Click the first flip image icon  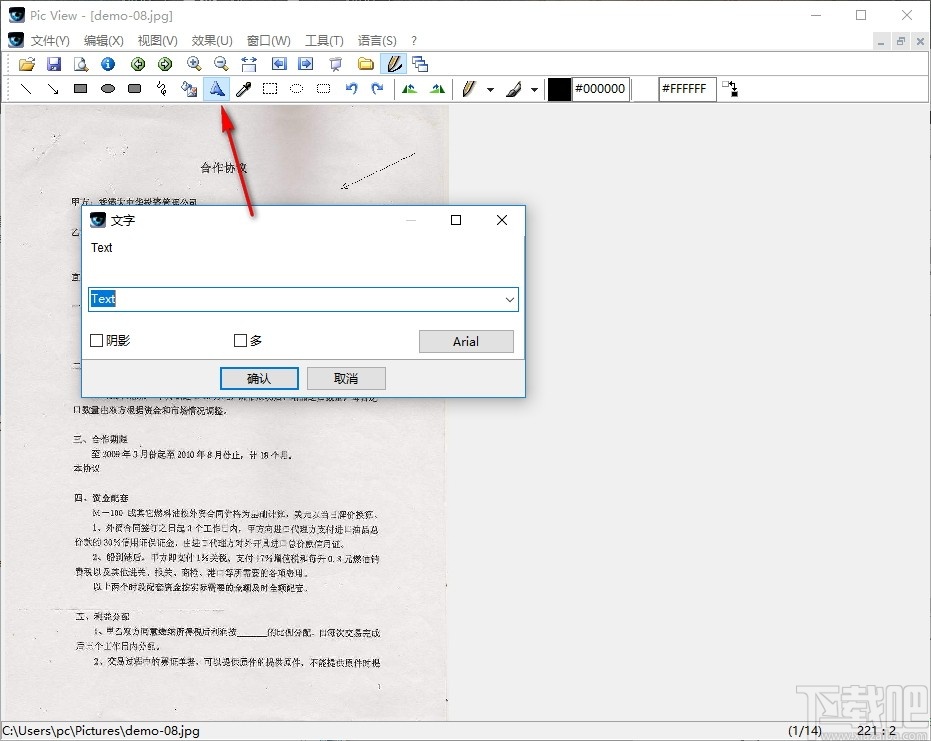[x=409, y=89]
